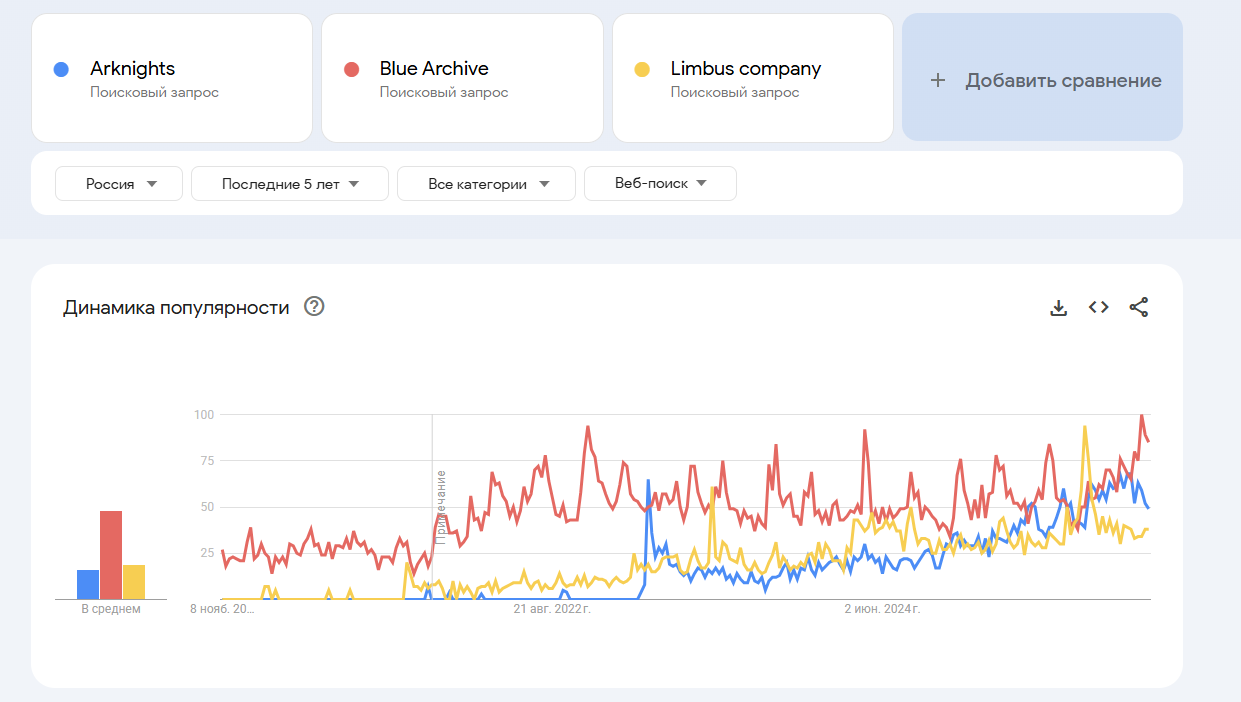The width and height of the screenshot is (1241, 702).
Task: Click the blue average bar for Arknights
Action: pos(88,584)
